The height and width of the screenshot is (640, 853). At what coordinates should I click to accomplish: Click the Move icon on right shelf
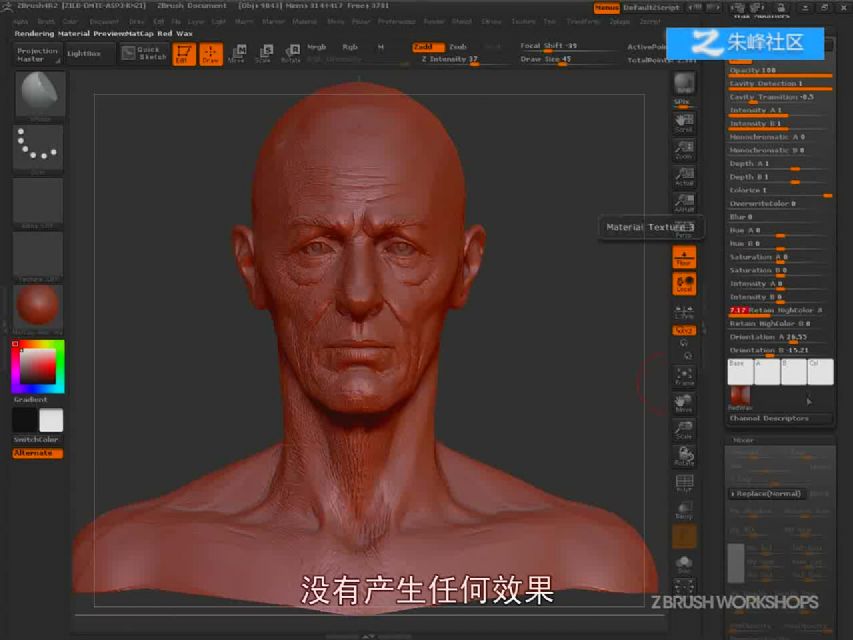(684, 403)
